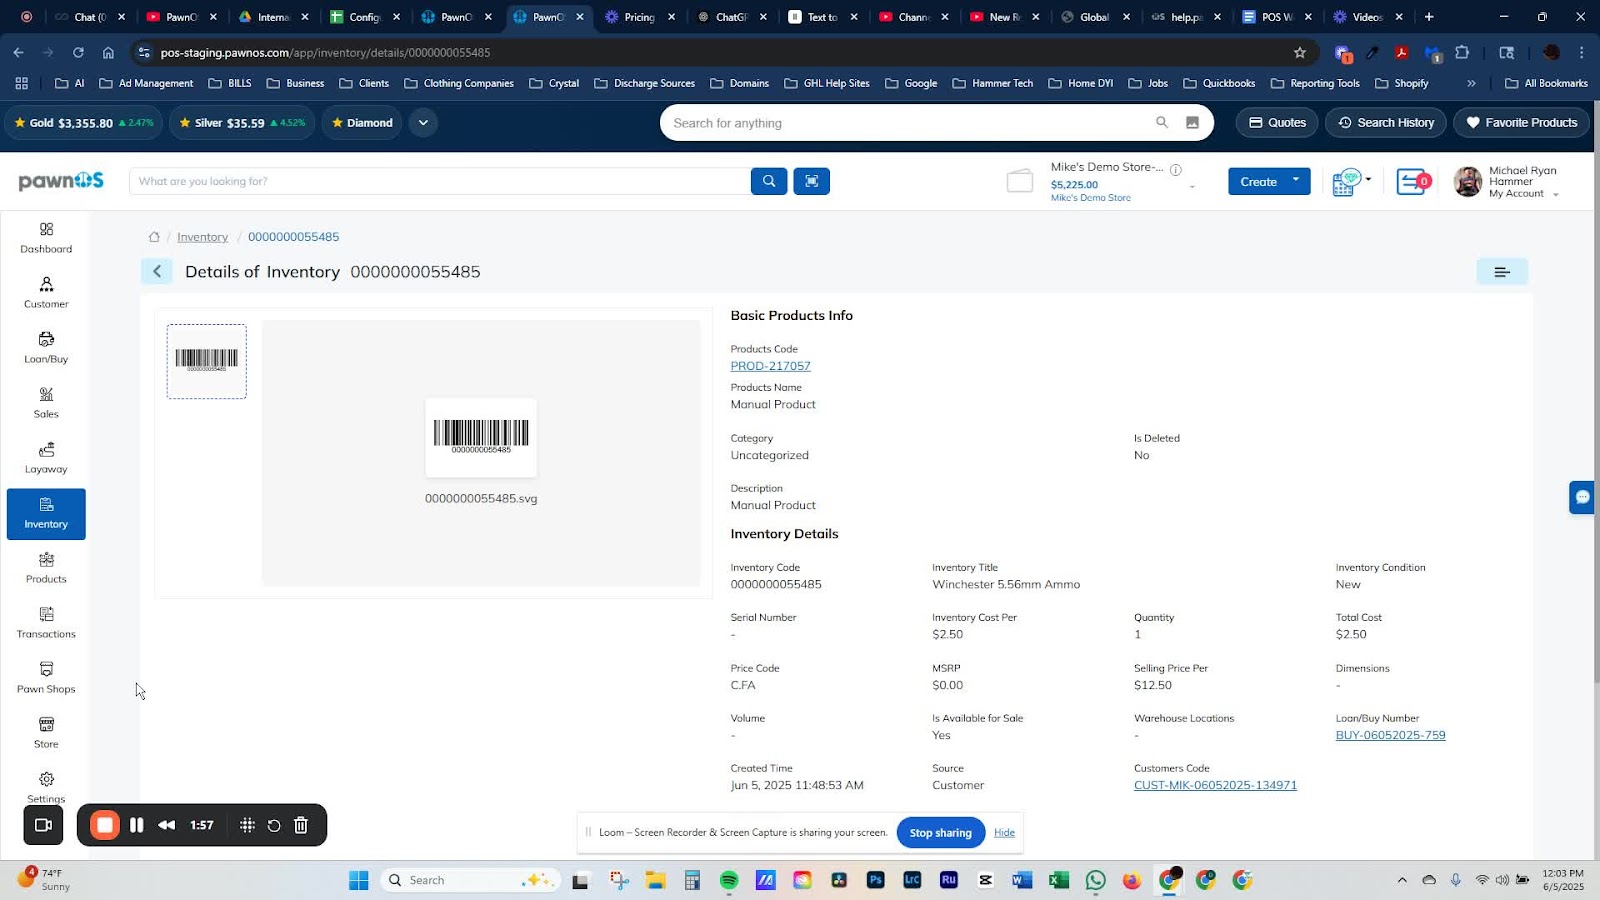Viewport: 1600px width, 900px height.
Task: Stop the Loom recording
Action: click(x=105, y=825)
